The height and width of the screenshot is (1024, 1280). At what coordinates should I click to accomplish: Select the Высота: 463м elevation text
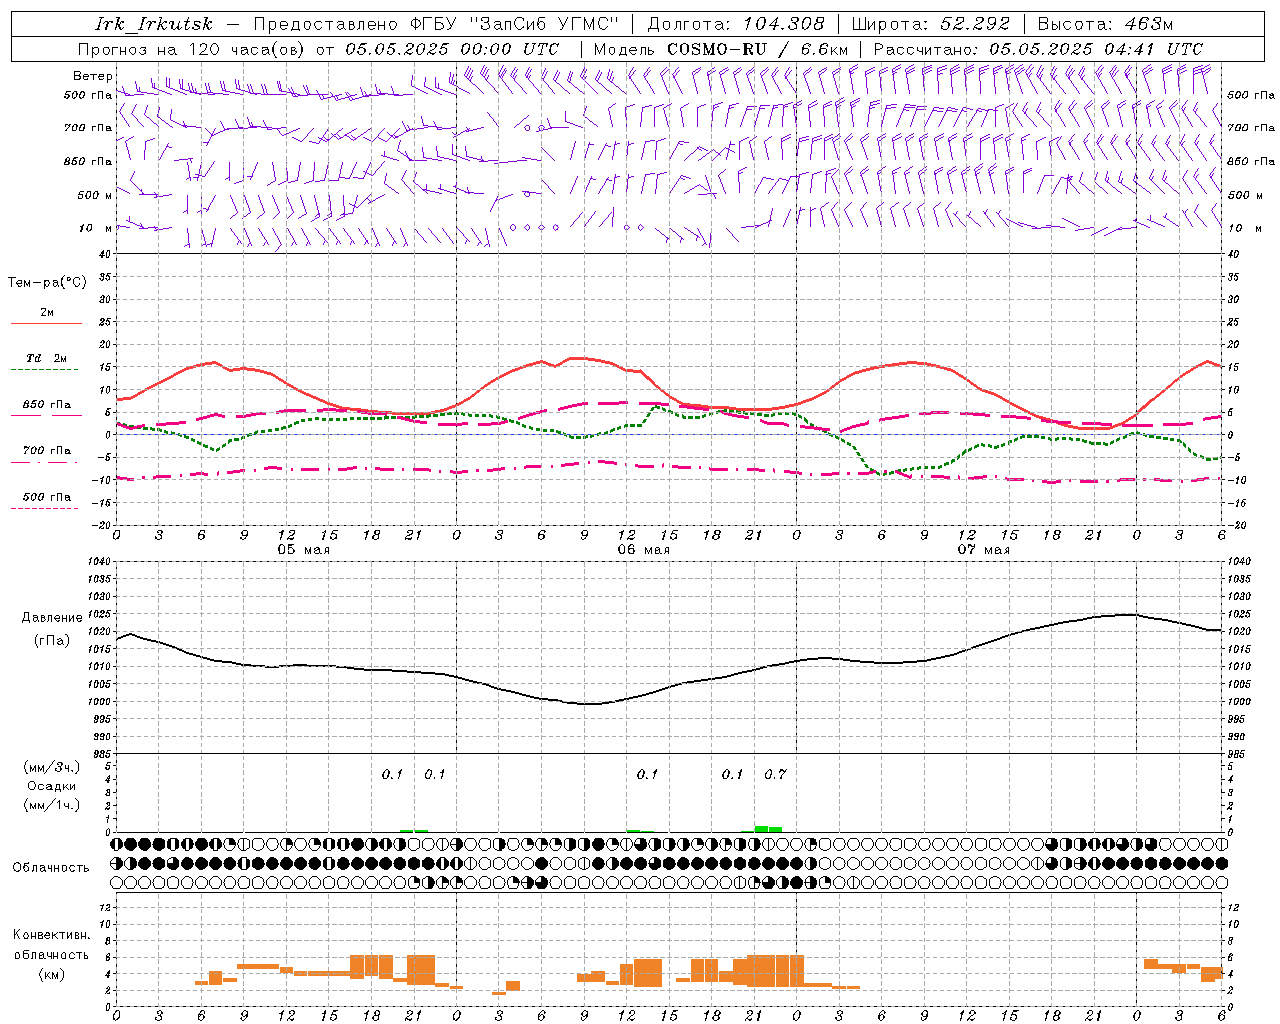[1105, 24]
